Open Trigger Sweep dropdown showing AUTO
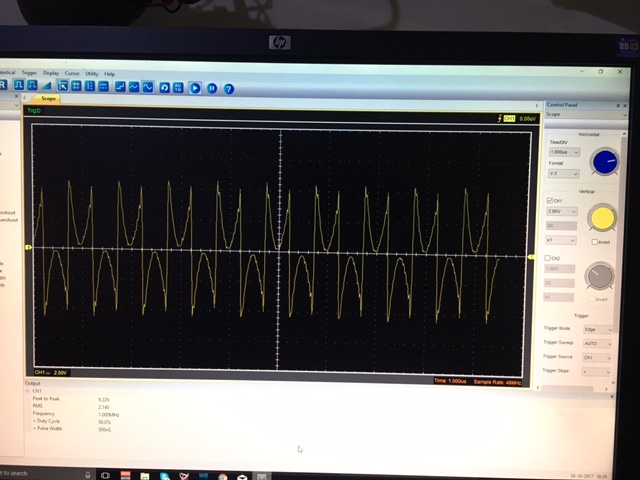This screenshot has height=480, width=640. [x=598, y=344]
